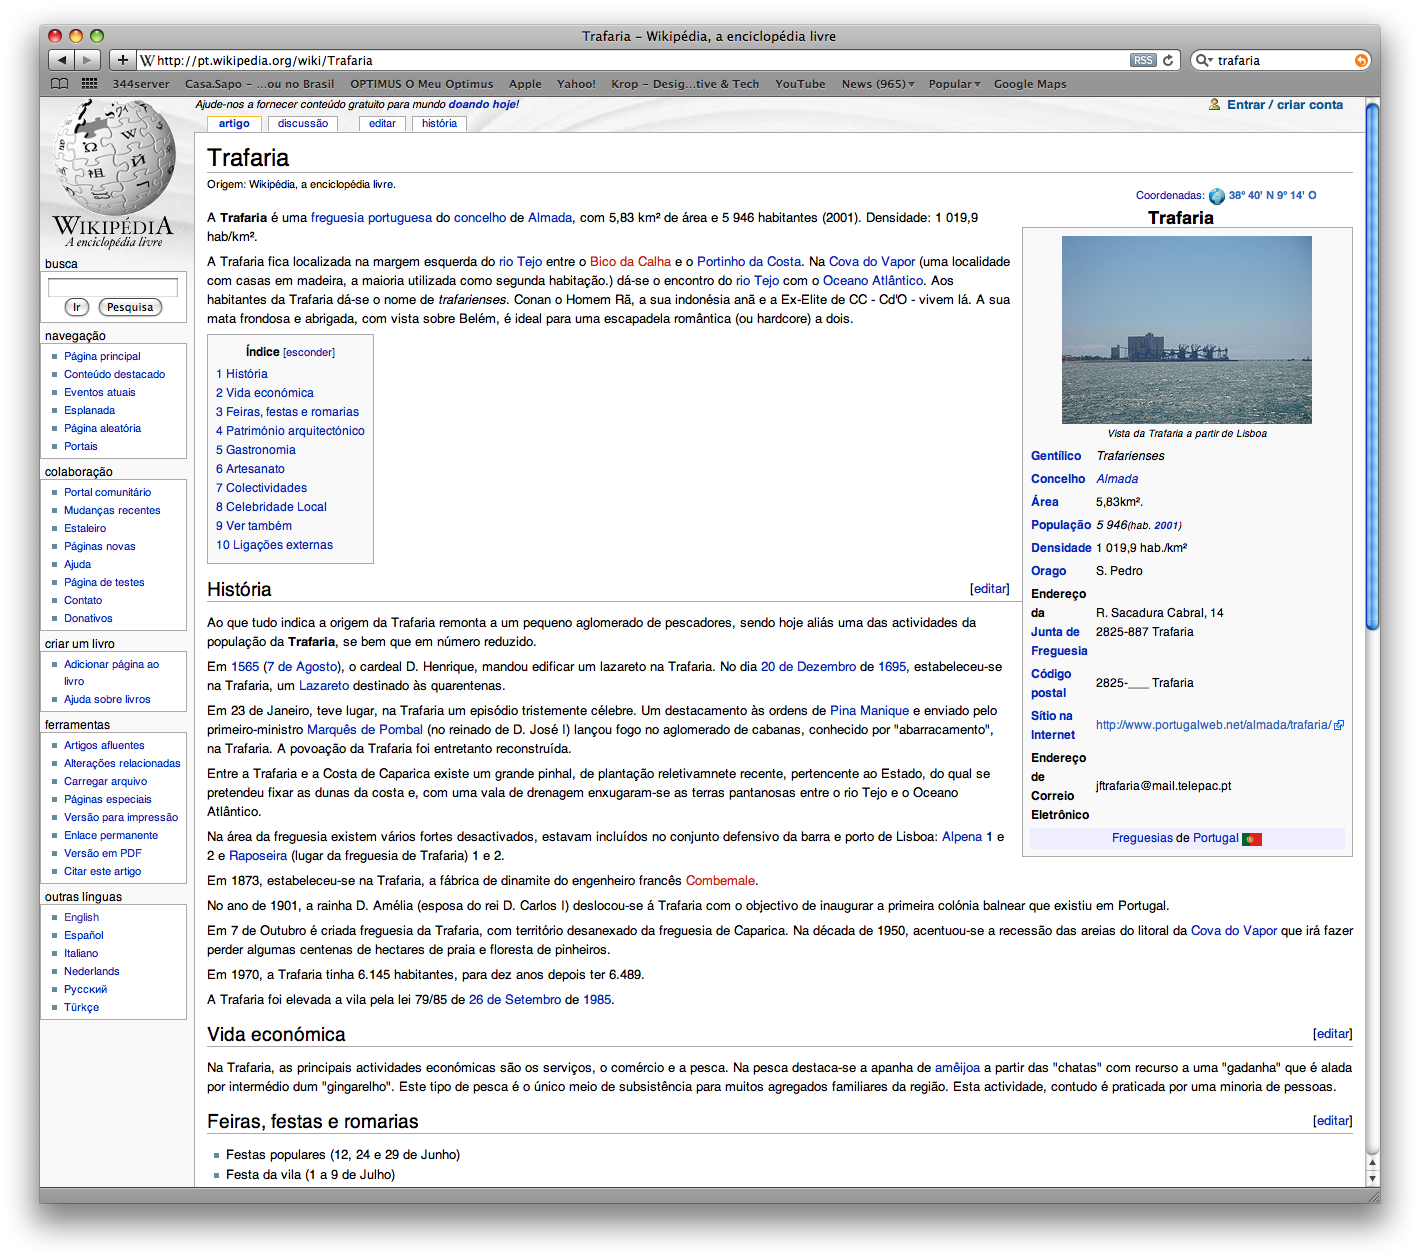Click the Portugal flag icon in the infobox
The height and width of the screenshot is (1258, 1420).
click(1252, 839)
